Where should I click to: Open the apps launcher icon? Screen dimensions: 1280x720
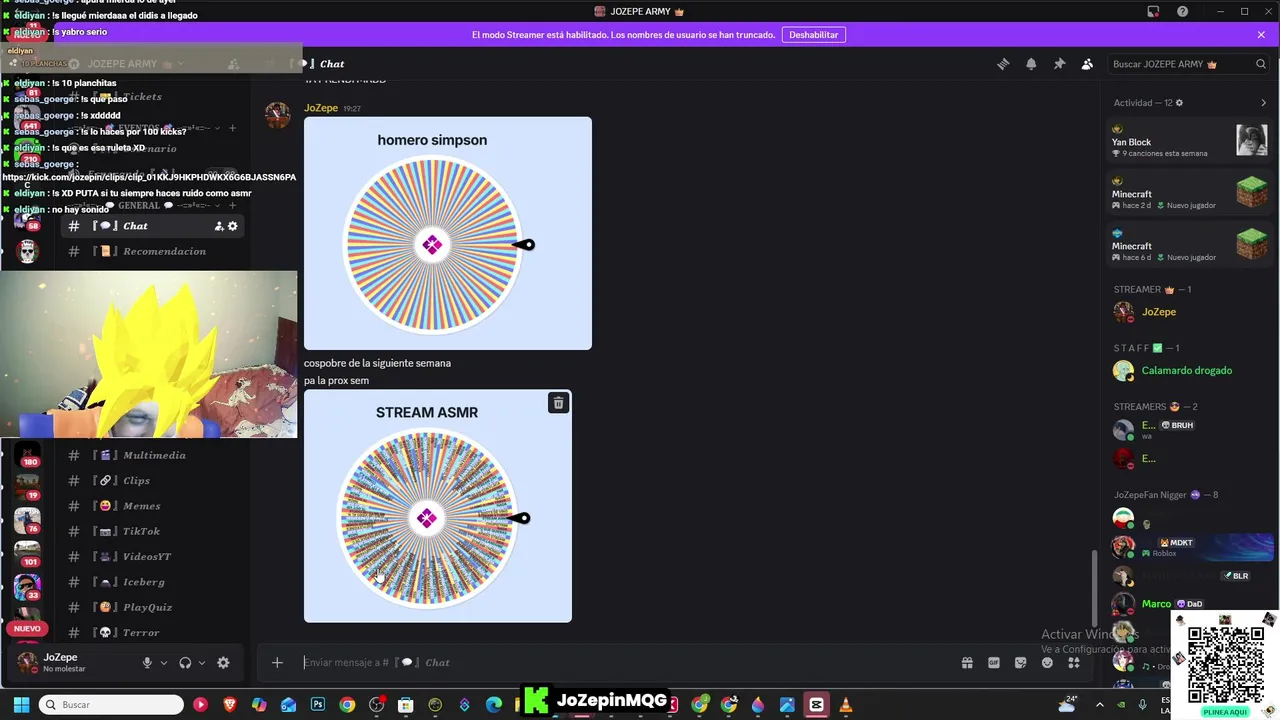pos(1074,662)
